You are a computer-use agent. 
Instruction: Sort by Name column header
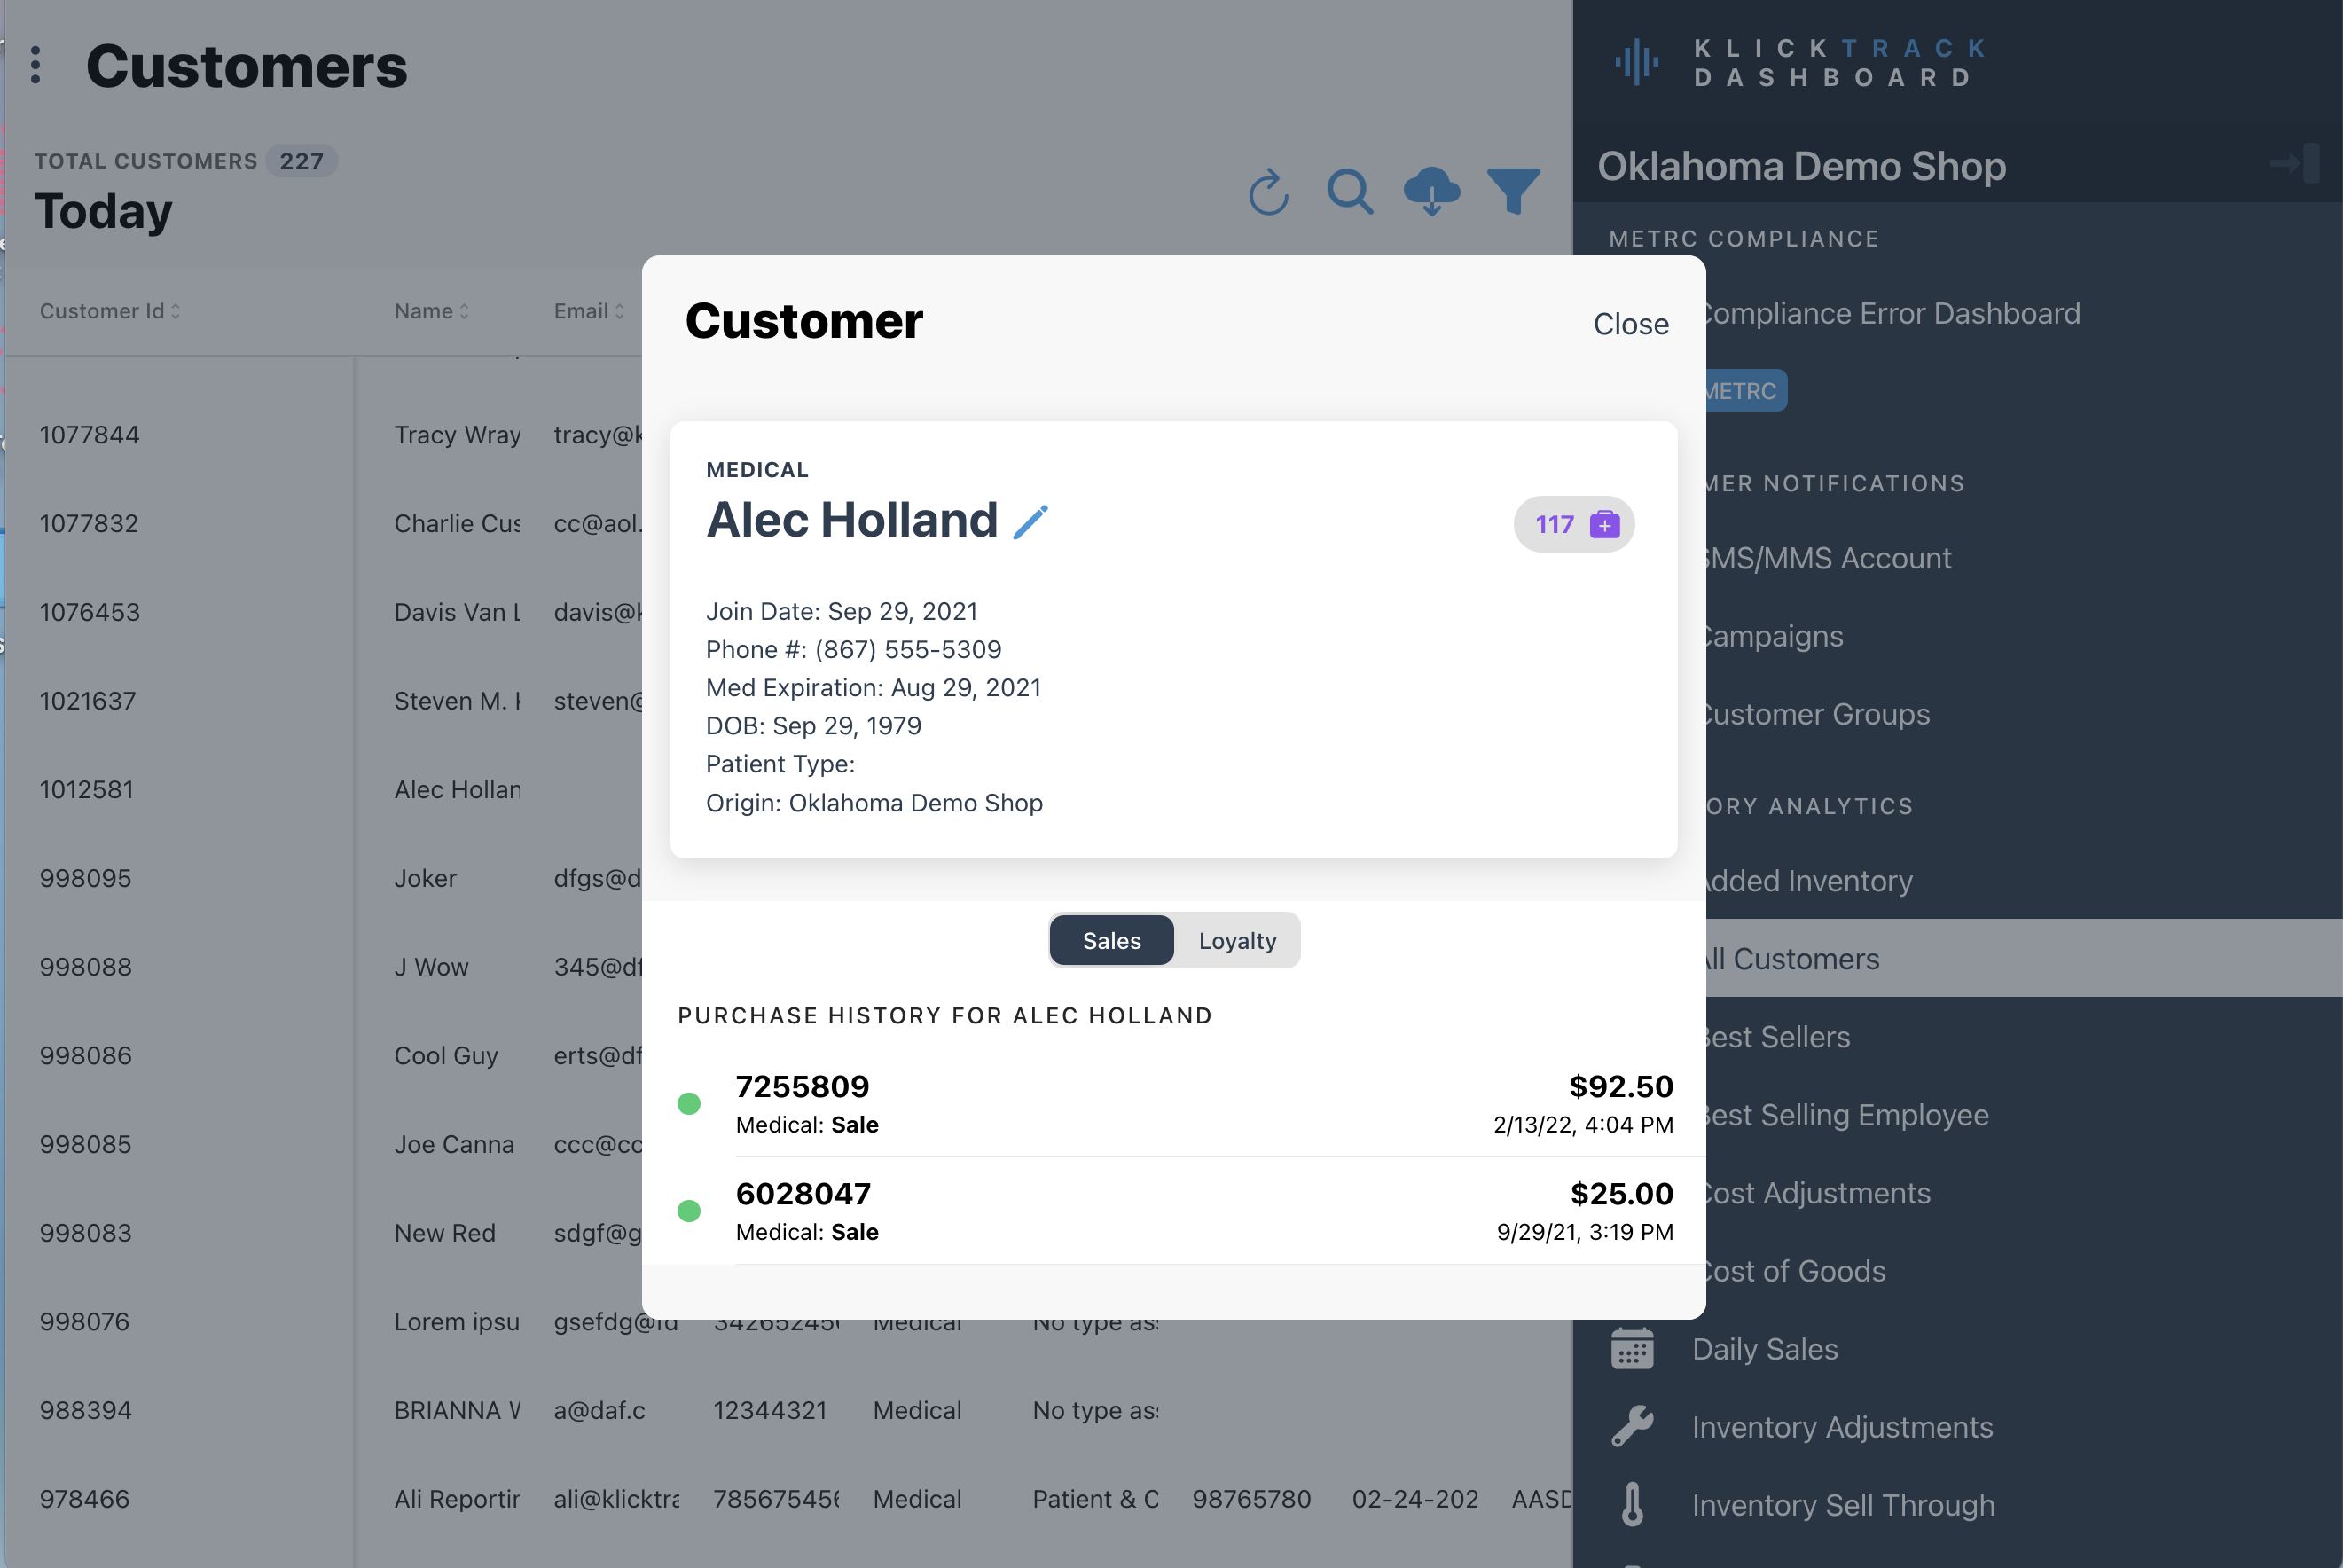431,311
